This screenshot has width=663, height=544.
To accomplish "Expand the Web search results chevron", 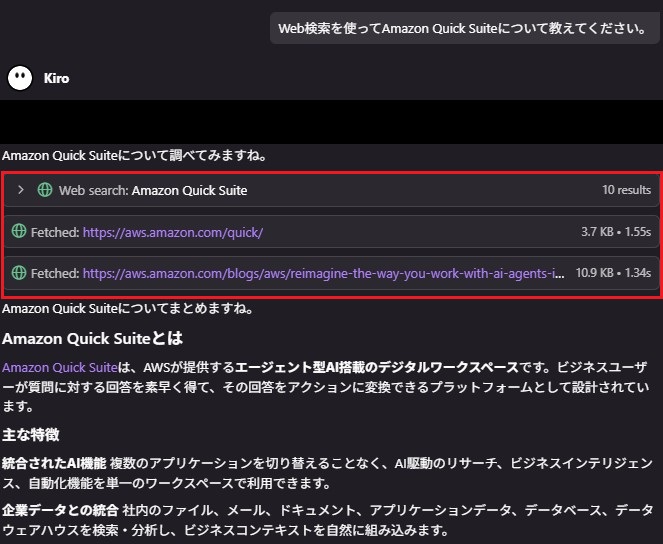I will 20,190.
